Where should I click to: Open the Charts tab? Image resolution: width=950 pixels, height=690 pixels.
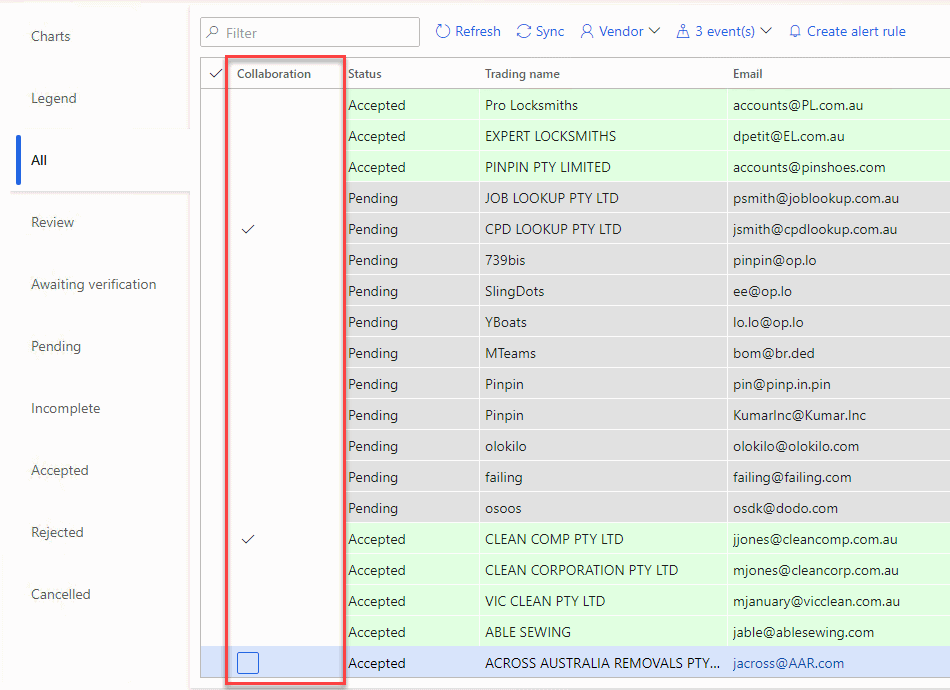pos(51,36)
